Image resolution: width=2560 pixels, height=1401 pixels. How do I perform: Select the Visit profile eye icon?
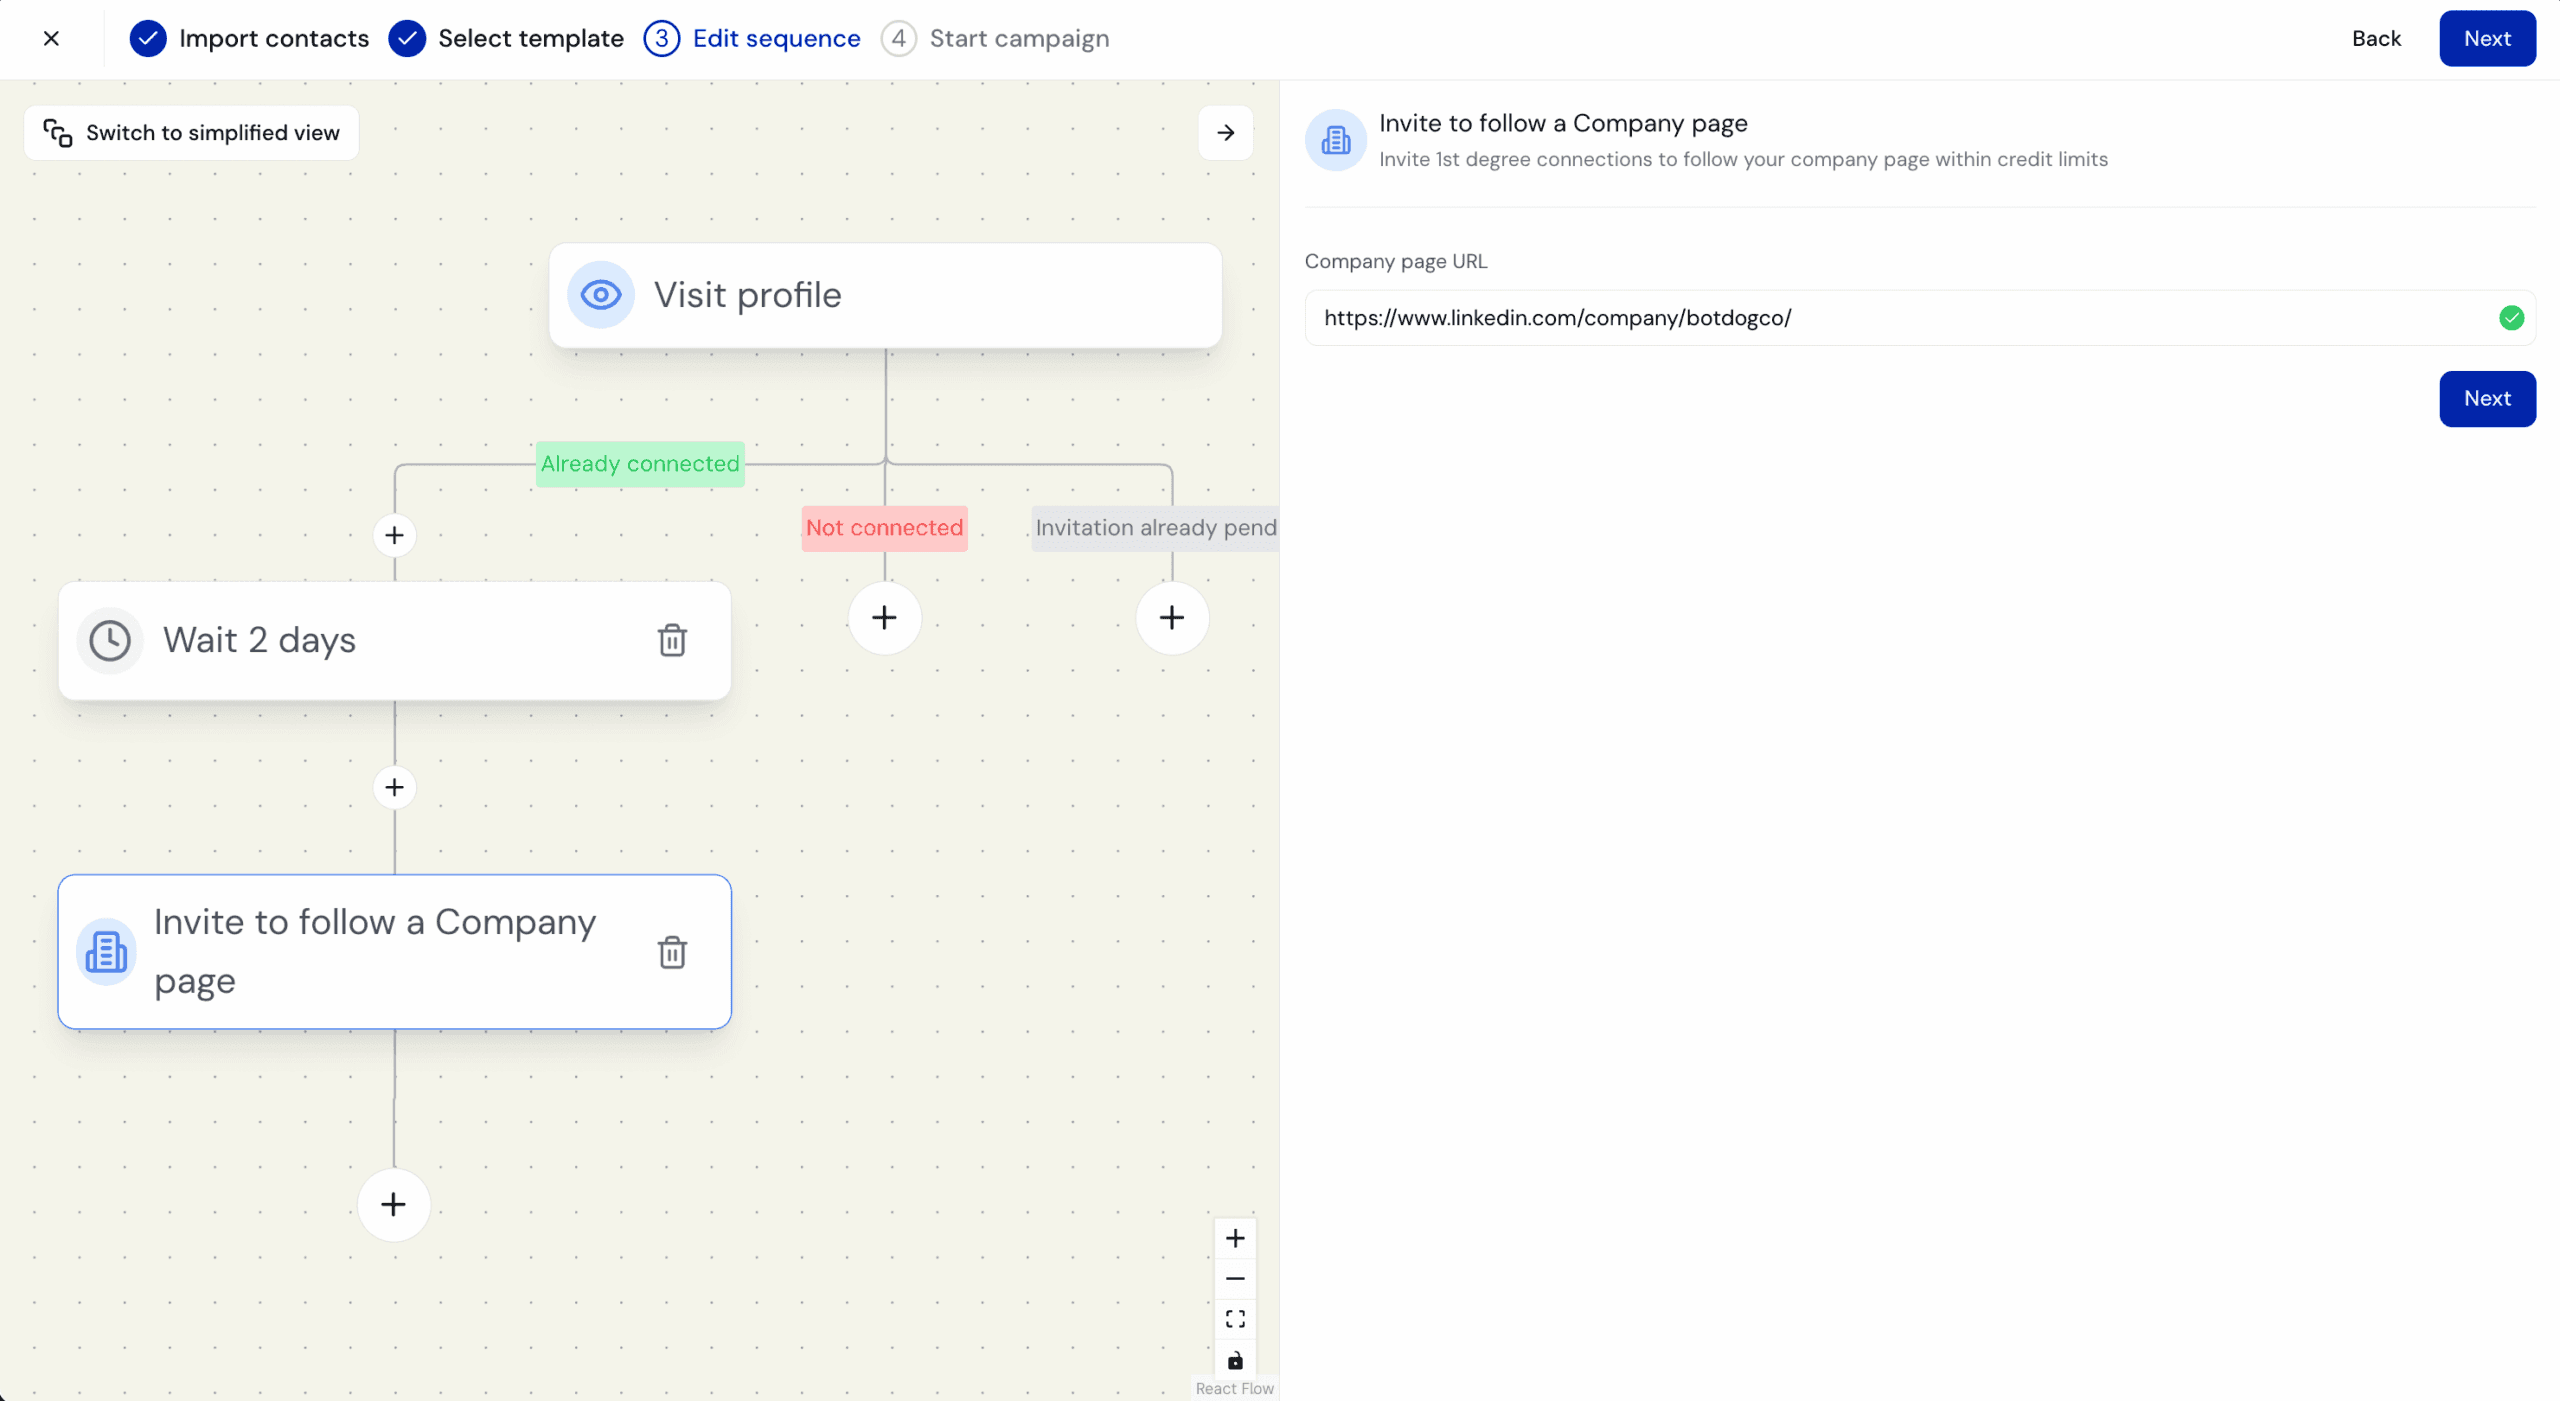click(599, 295)
